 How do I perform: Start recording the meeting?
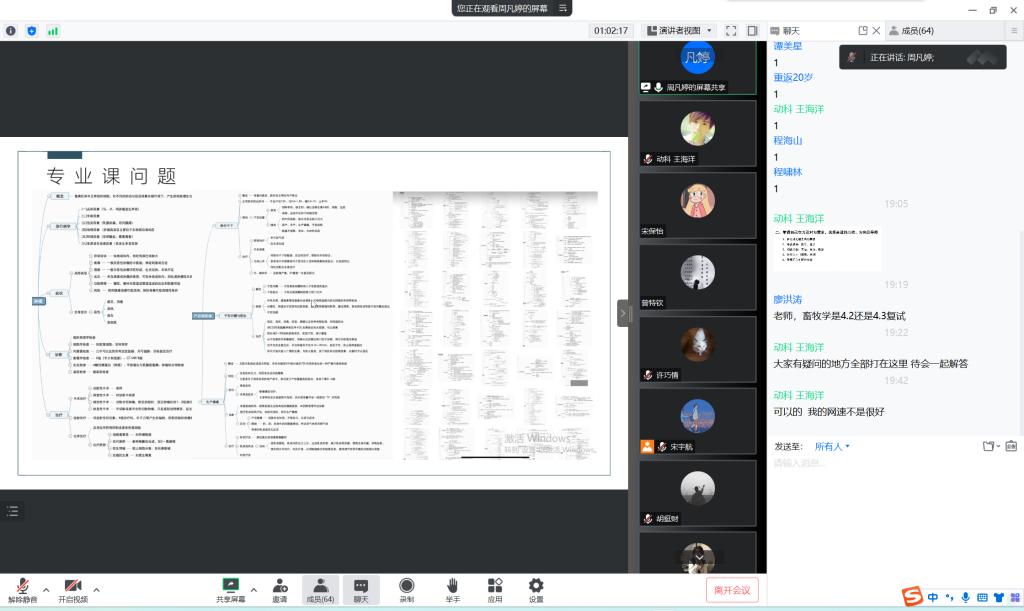pos(406,589)
